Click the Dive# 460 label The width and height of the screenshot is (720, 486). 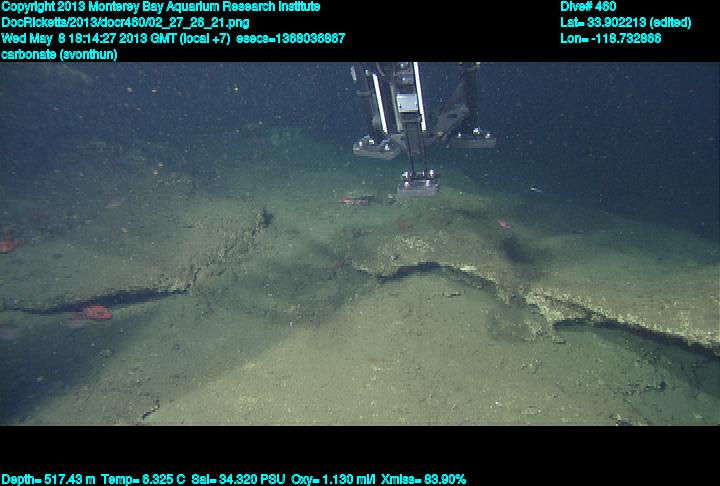(588, 6)
